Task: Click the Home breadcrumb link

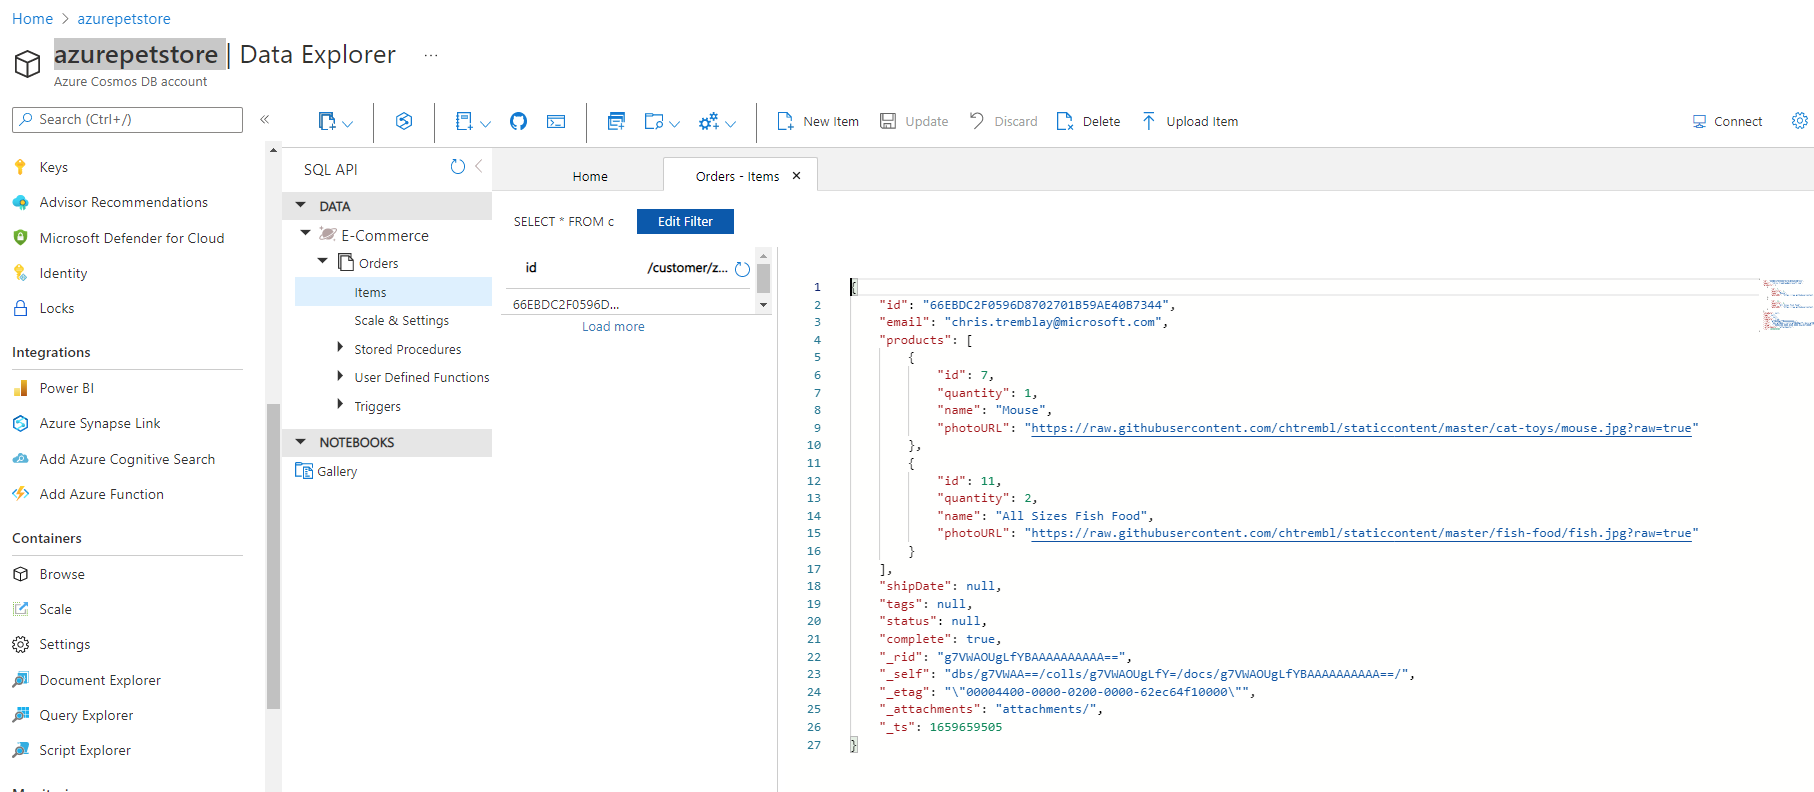Action: pos(32,18)
